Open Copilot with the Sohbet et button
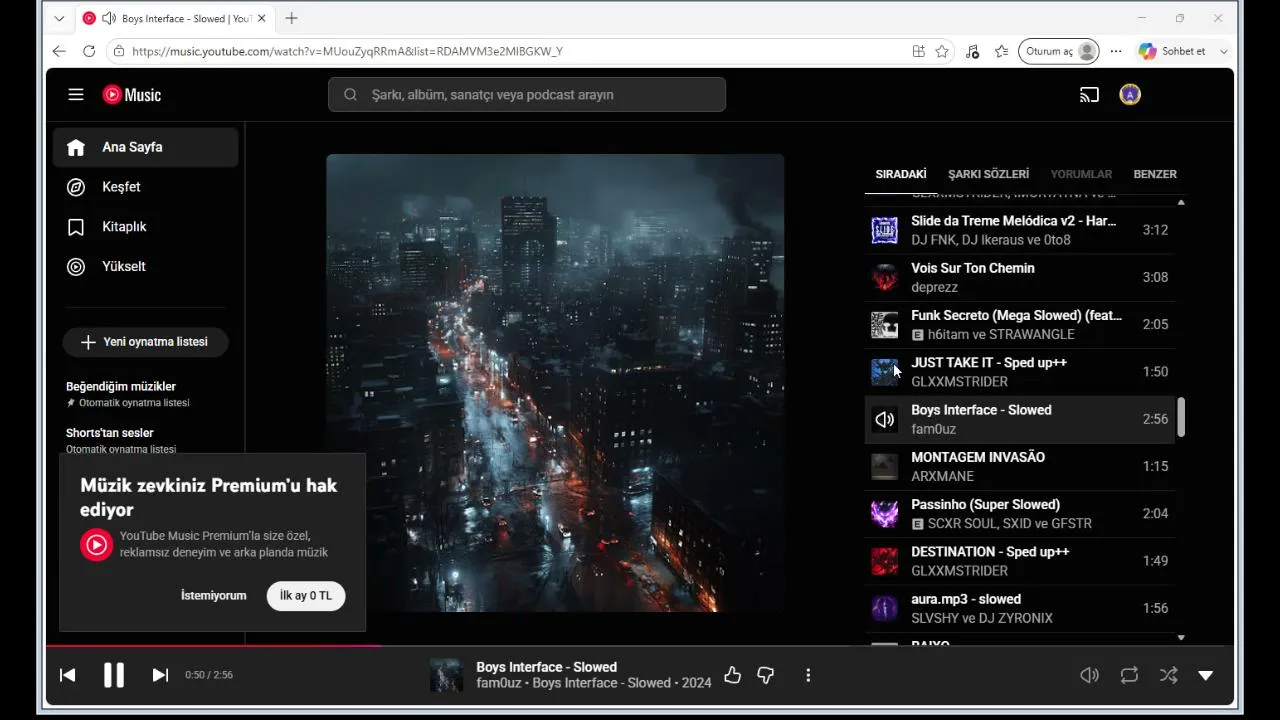Viewport: 1280px width, 720px height. click(1172, 51)
